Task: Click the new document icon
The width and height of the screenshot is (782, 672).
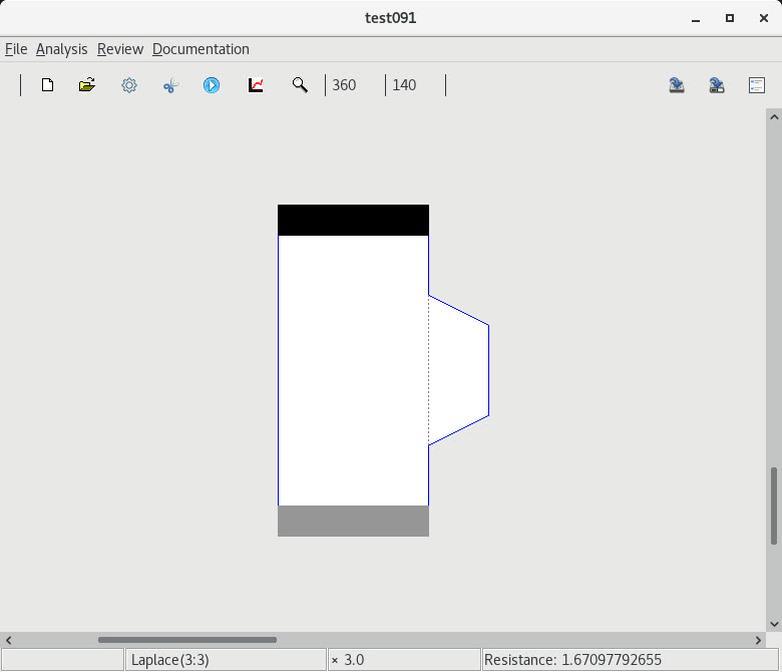Action: click(x=47, y=85)
